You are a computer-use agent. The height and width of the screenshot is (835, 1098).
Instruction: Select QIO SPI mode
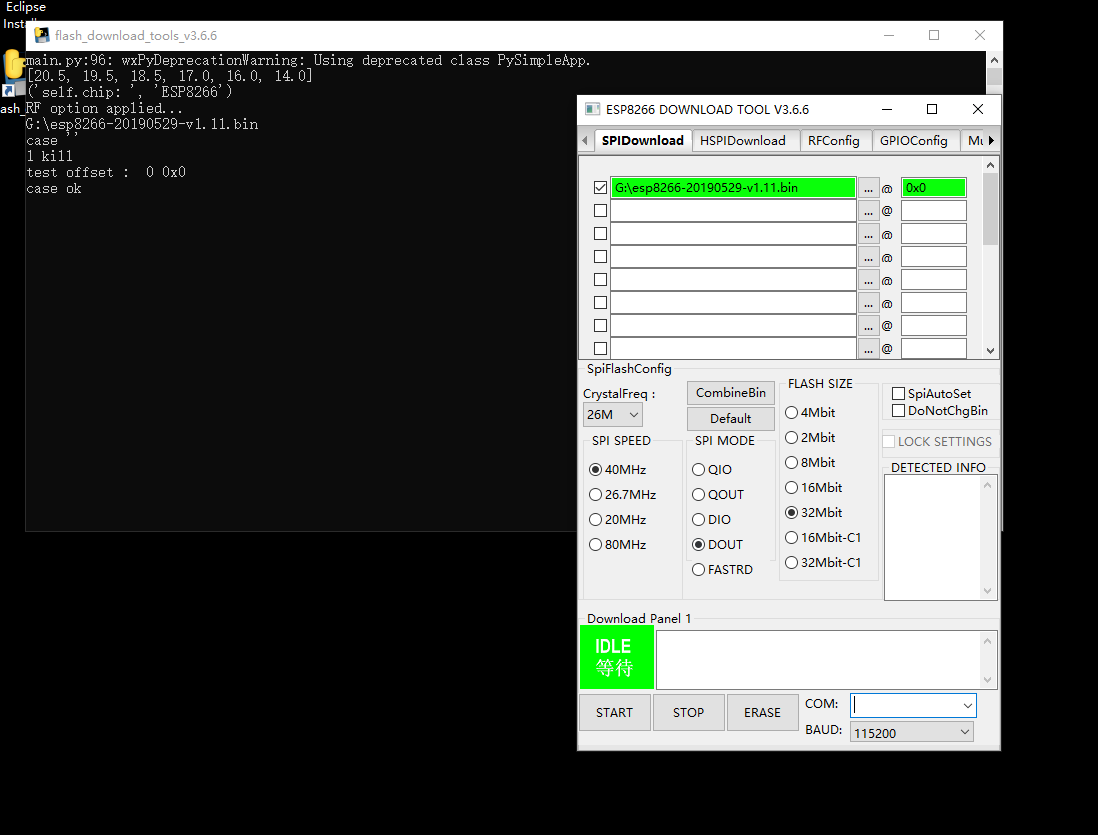coord(699,469)
